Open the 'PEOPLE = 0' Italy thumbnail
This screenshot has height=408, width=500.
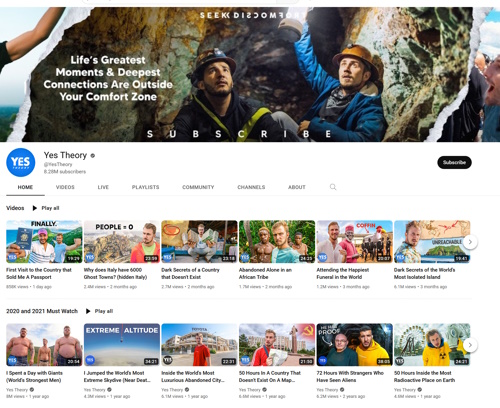pyautogui.click(x=122, y=242)
